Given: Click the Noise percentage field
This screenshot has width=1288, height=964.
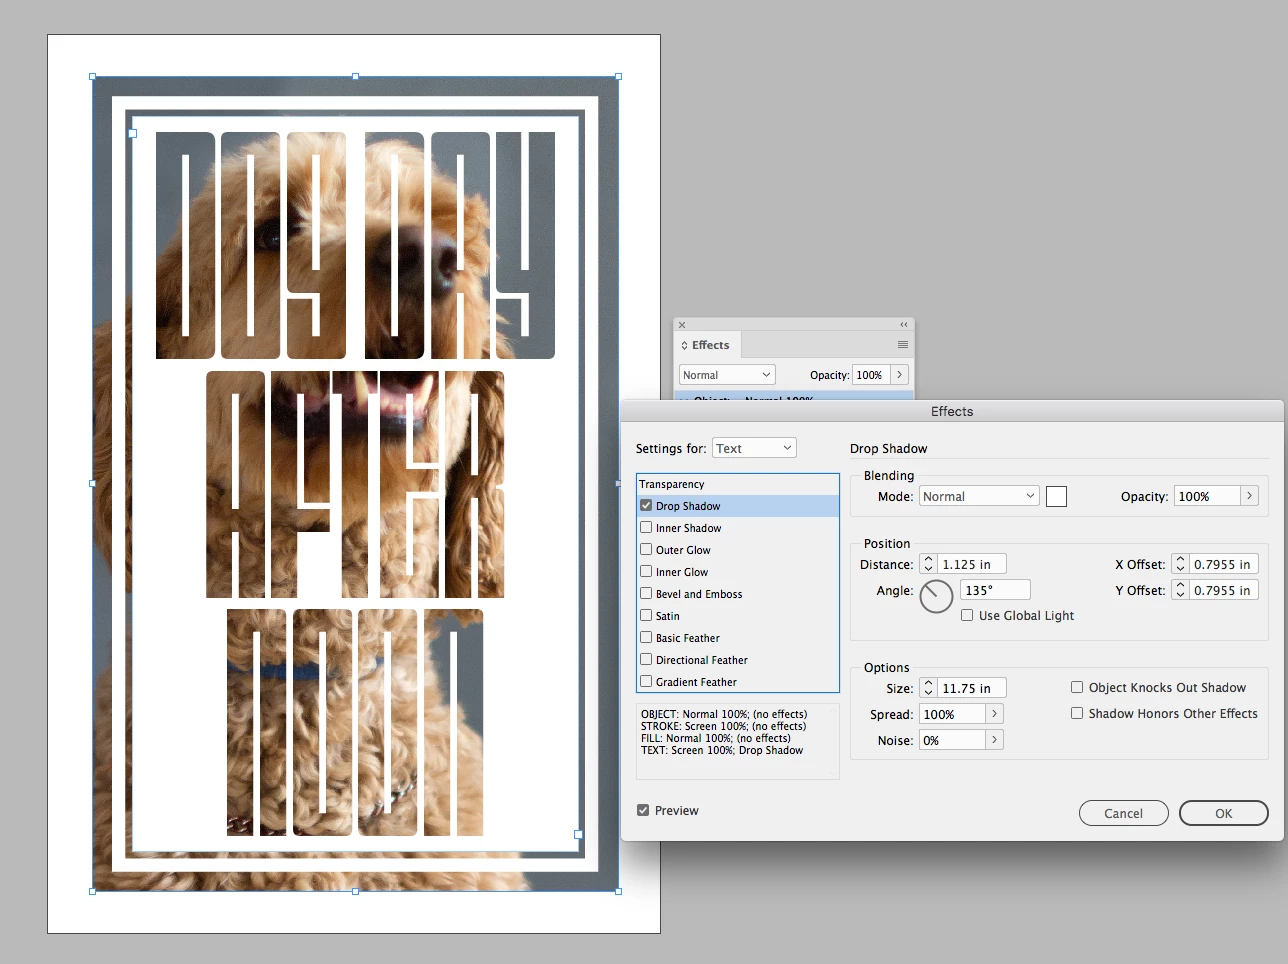Looking at the screenshot, I should click(952, 740).
